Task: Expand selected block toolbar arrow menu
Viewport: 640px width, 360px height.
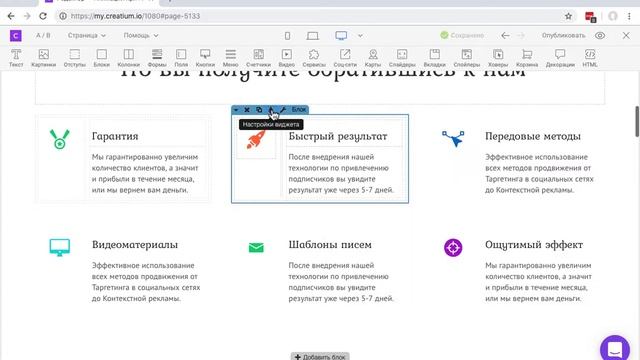Action: point(236,110)
